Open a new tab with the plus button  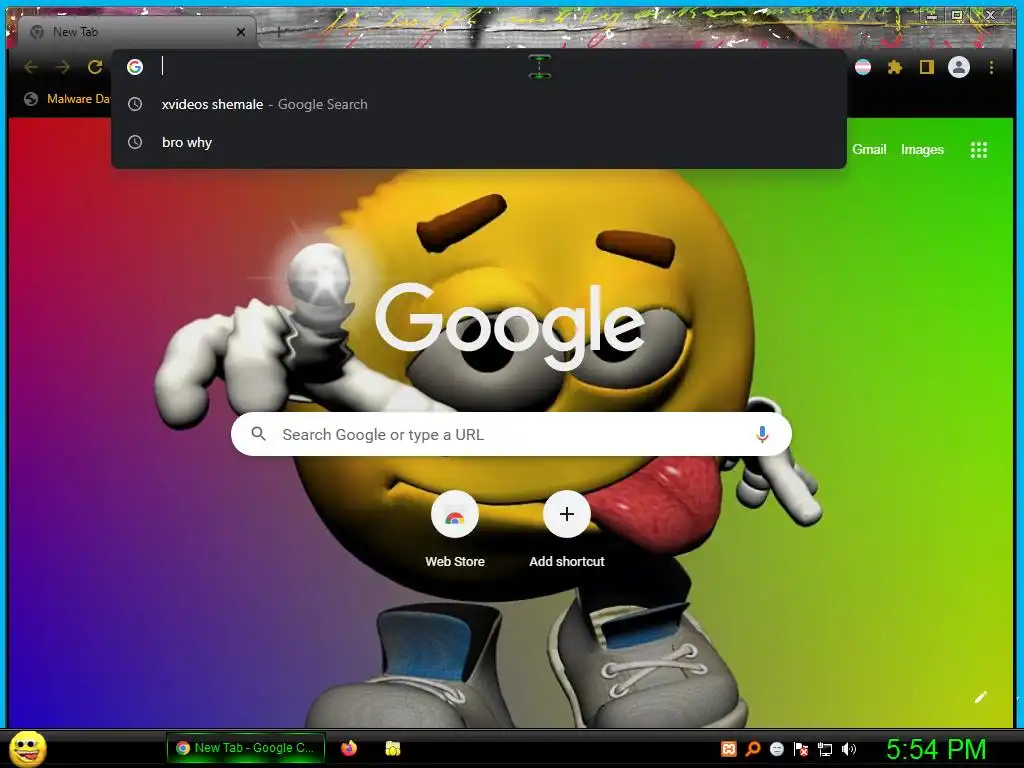[278, 31]
